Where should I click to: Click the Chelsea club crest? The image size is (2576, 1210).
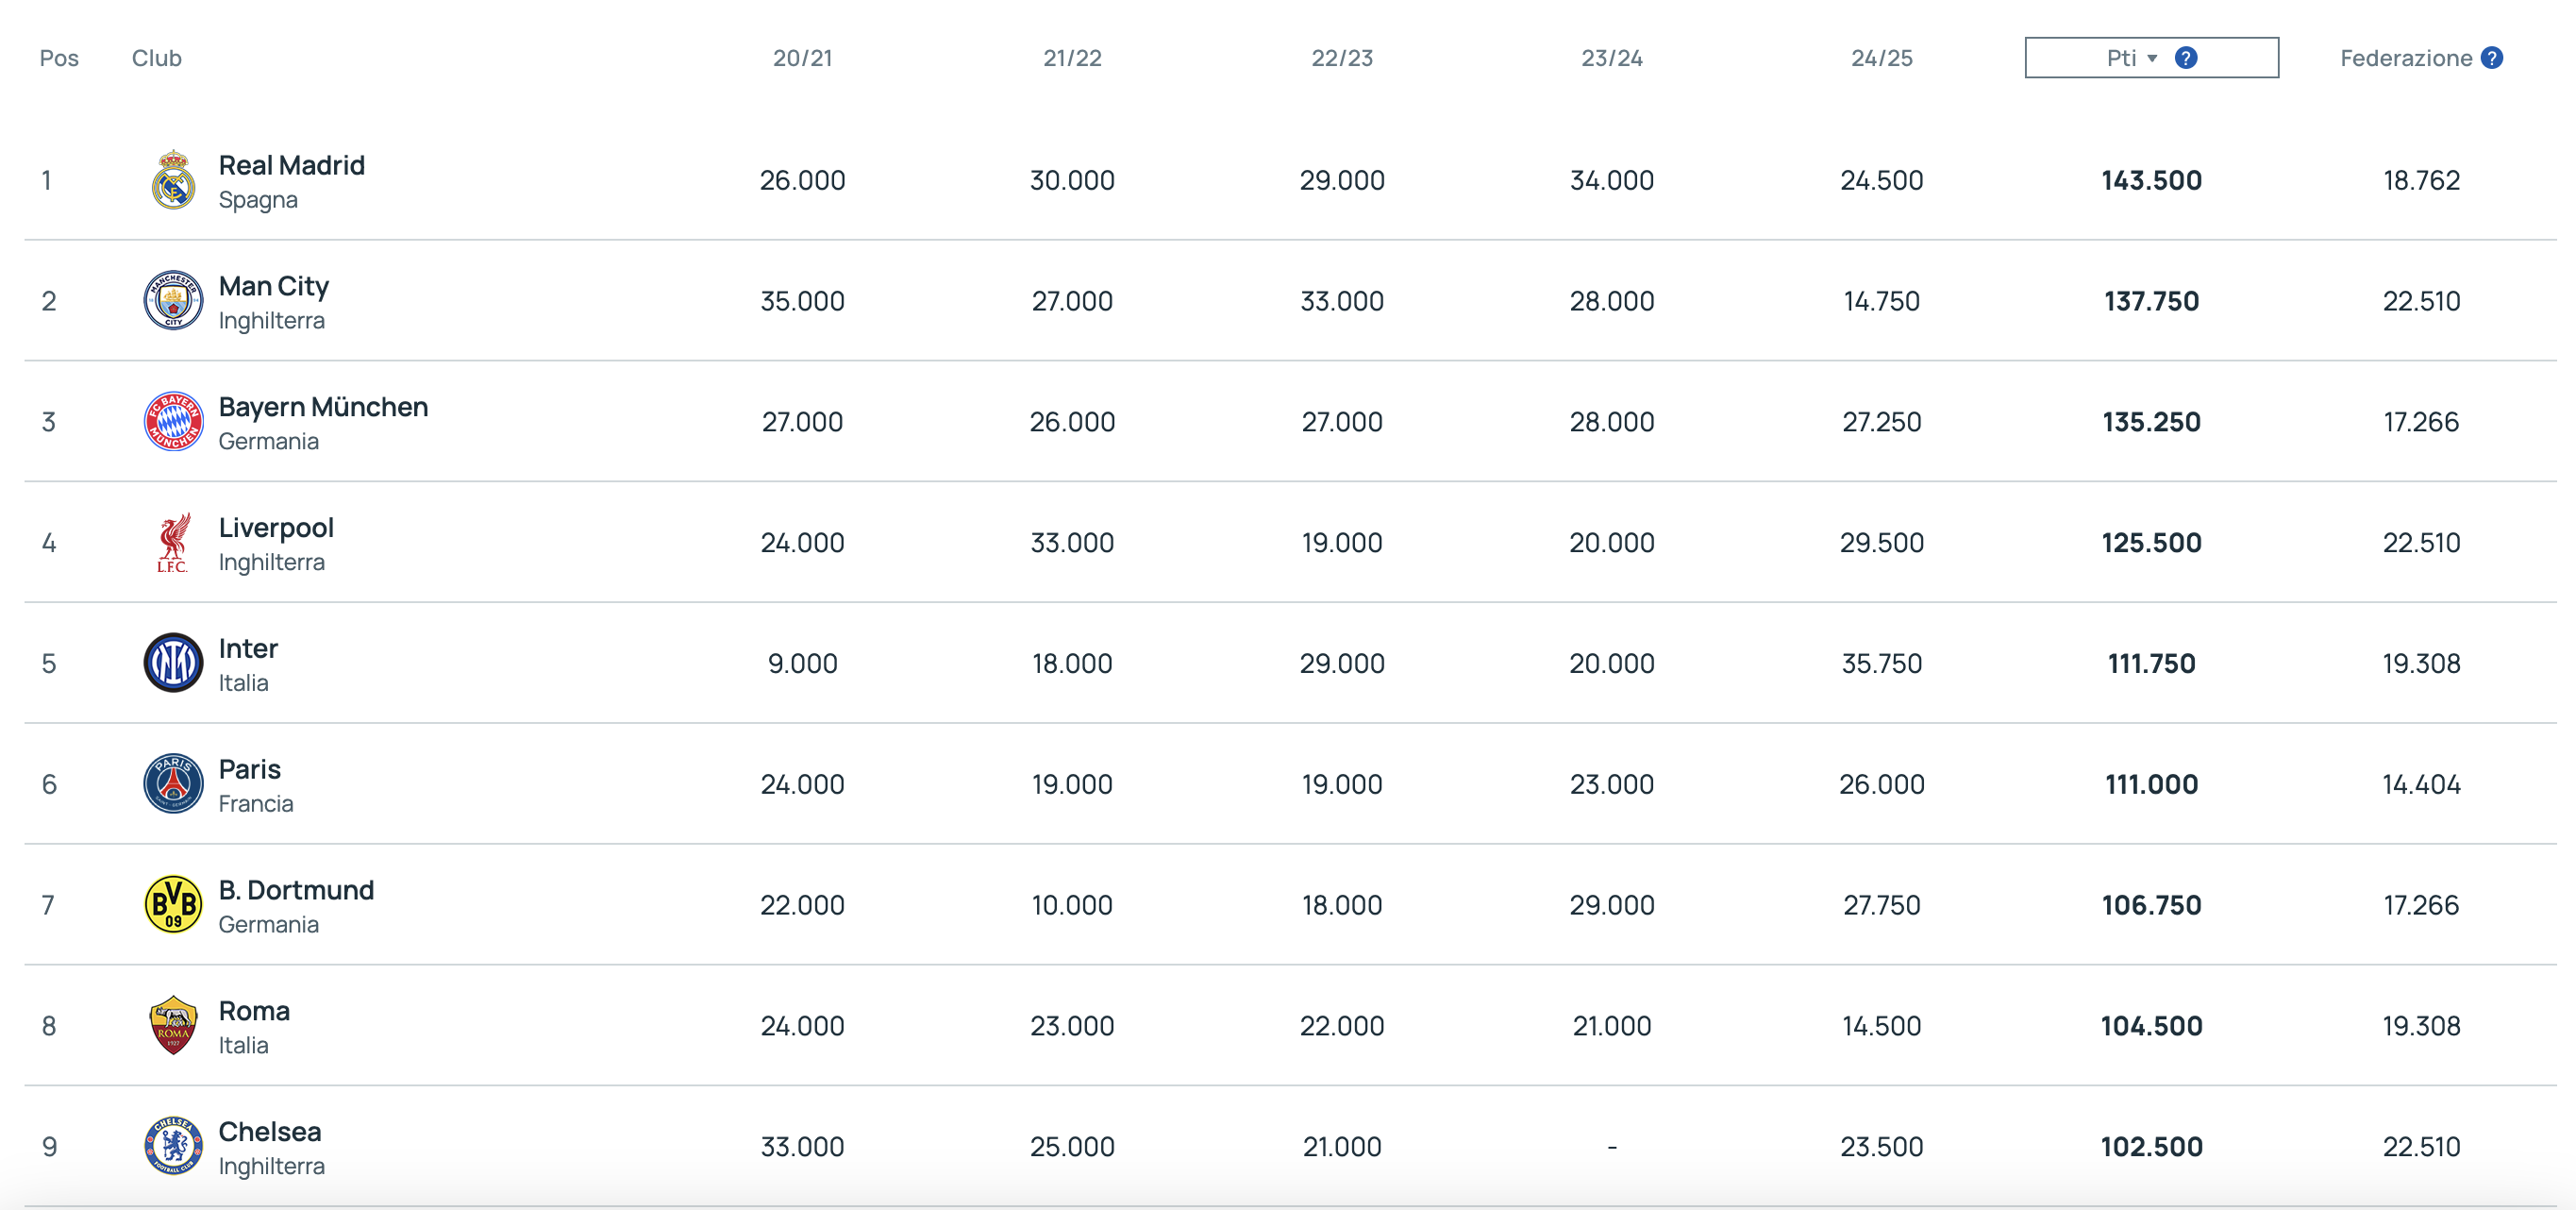click(x=173, y=1146)
